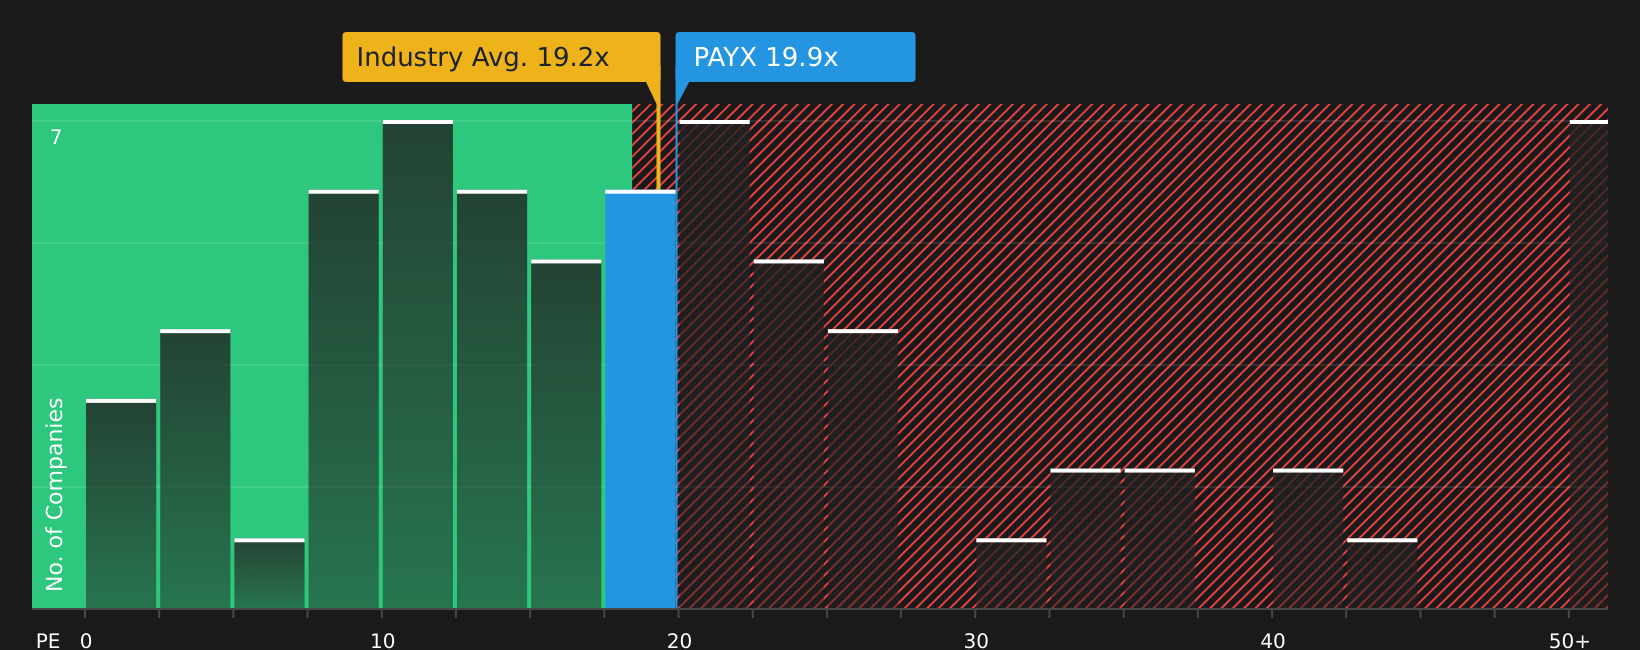Click the PE axis label 50+
The image size is (1640, 650).
tap(1569, 641)
